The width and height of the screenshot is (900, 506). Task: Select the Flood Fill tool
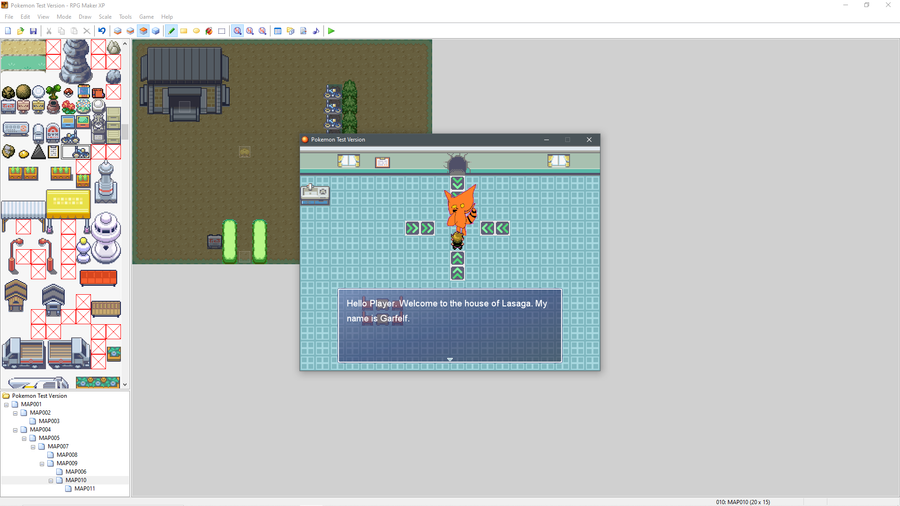coord(209,31)
